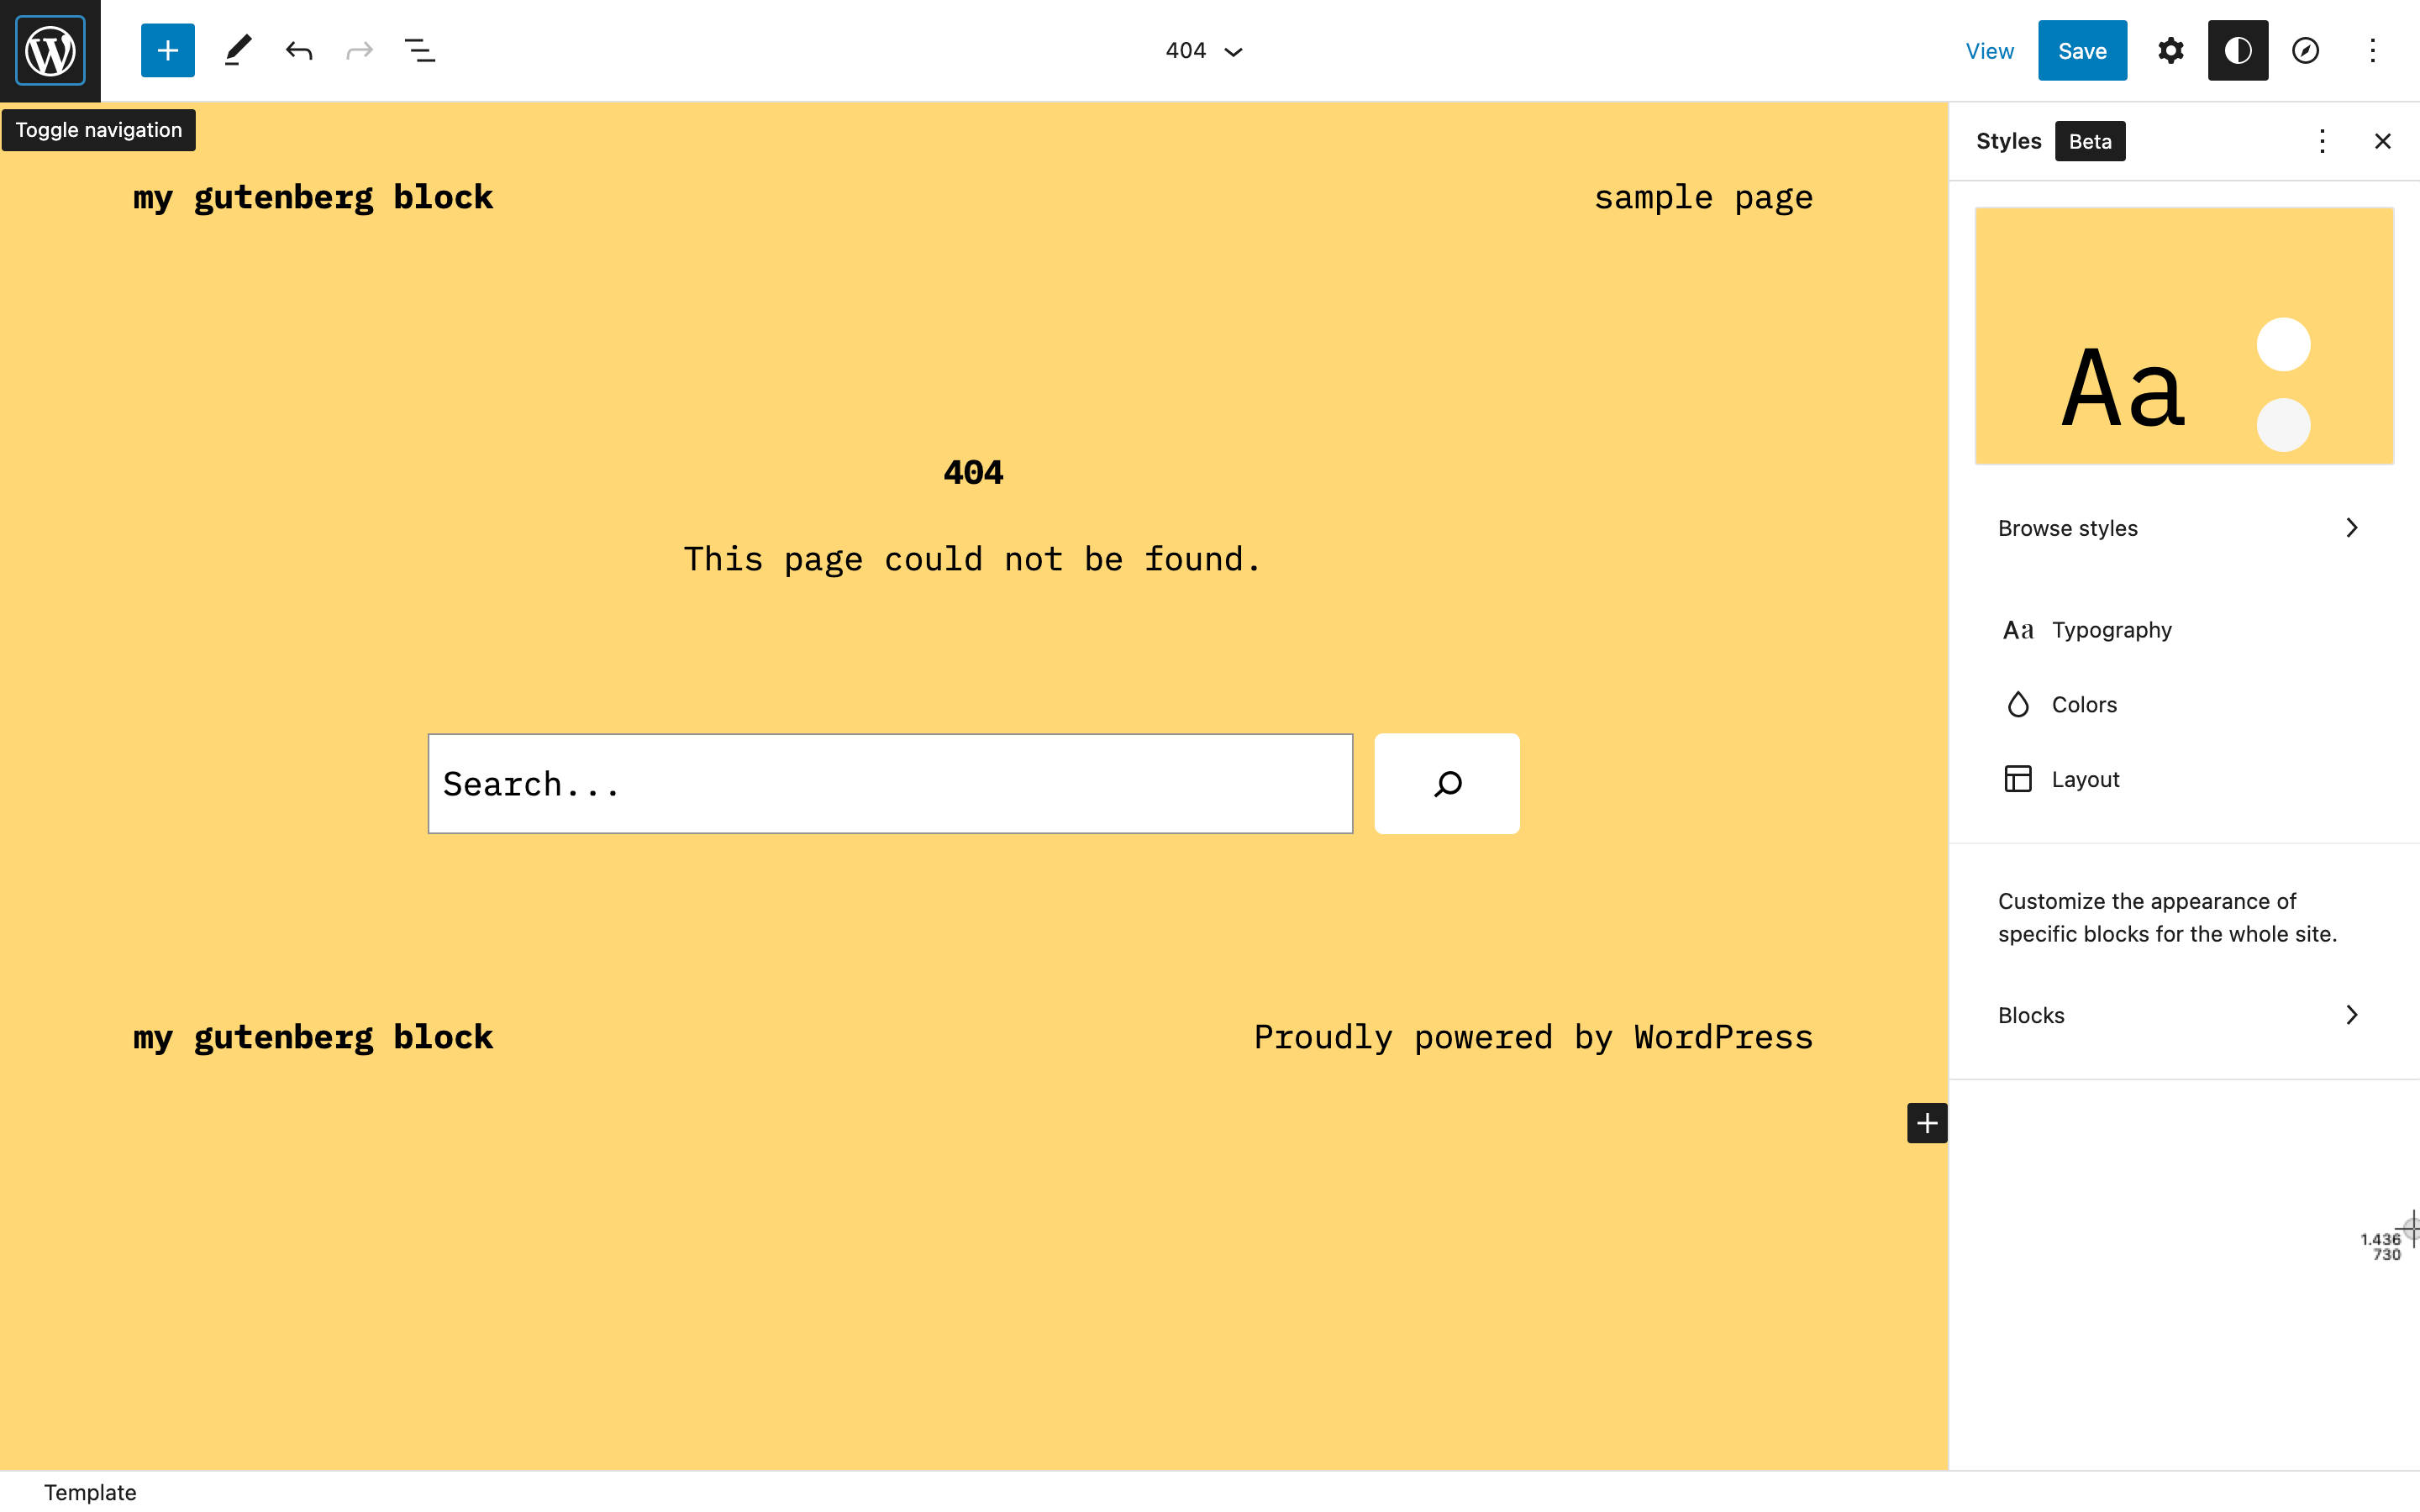
Task: Select the Edit (pencil) tool
Action: click(x=235, y=50)
